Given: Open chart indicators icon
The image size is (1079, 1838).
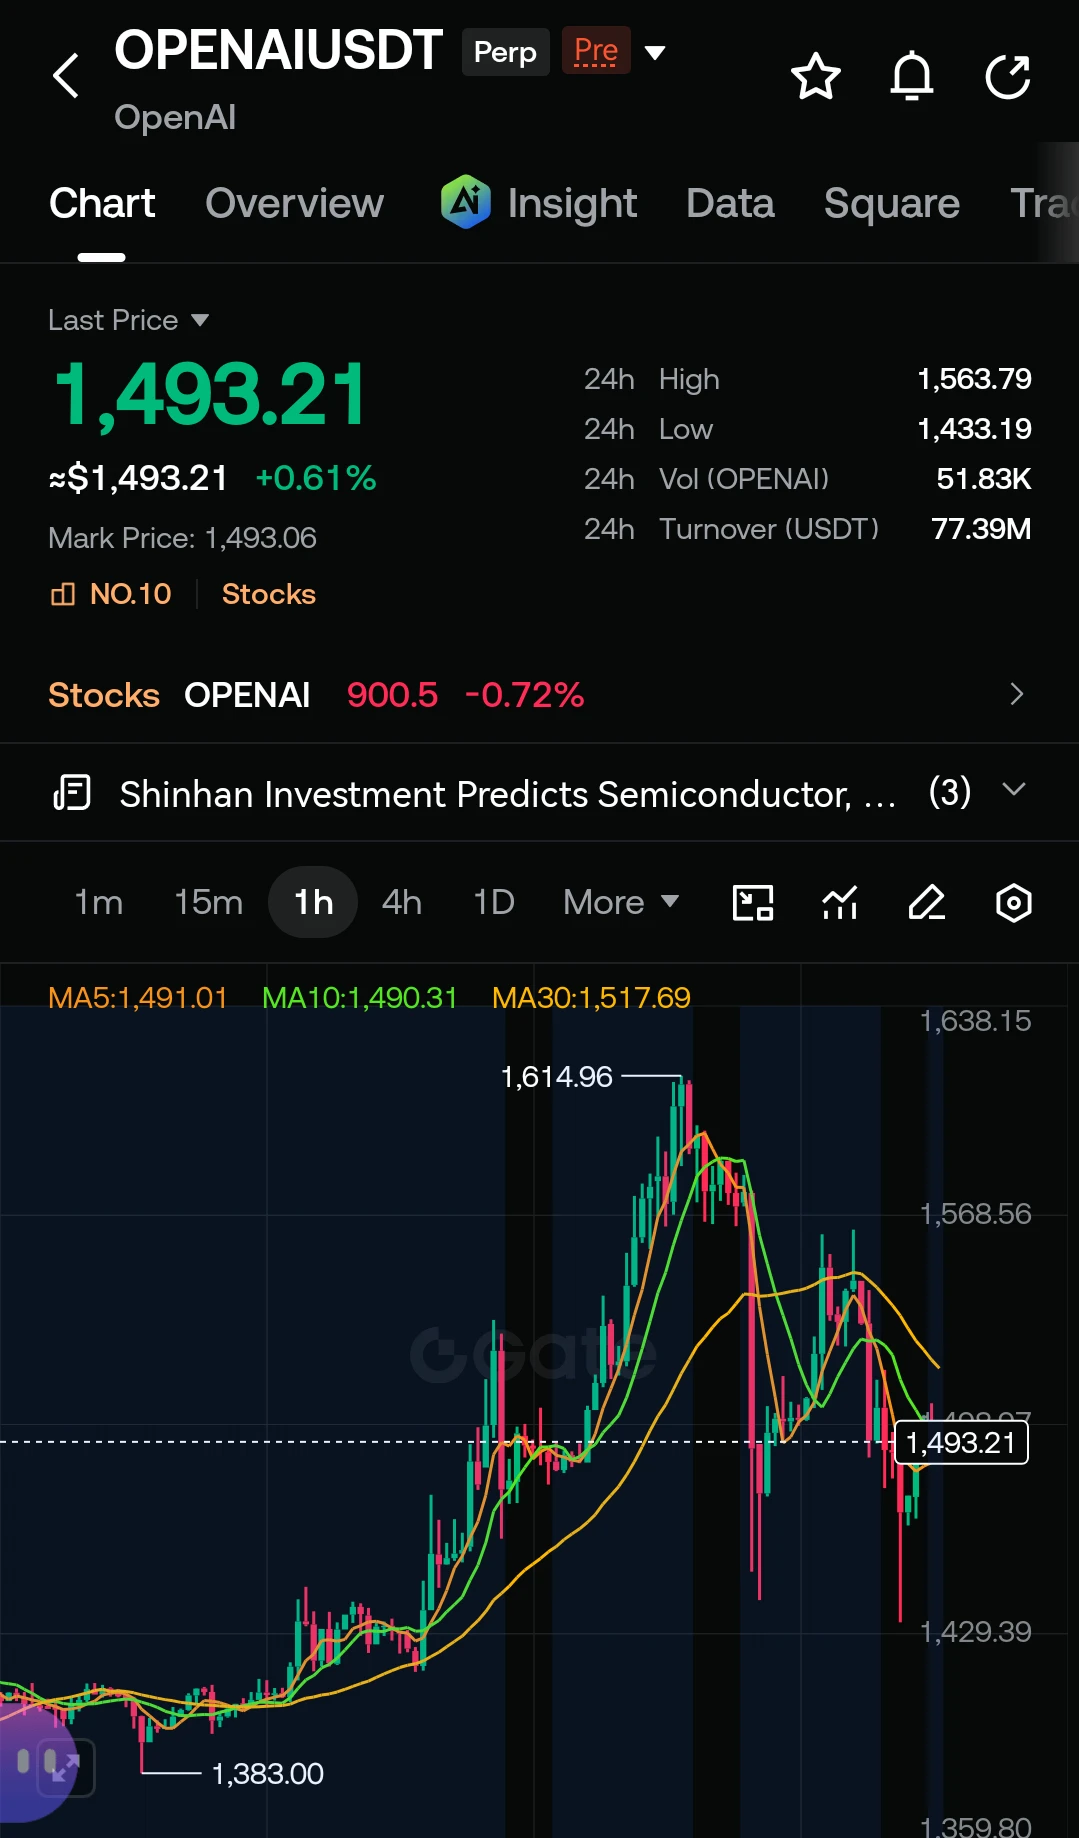Looking at the screenshot, I should (x=840, y=902).
